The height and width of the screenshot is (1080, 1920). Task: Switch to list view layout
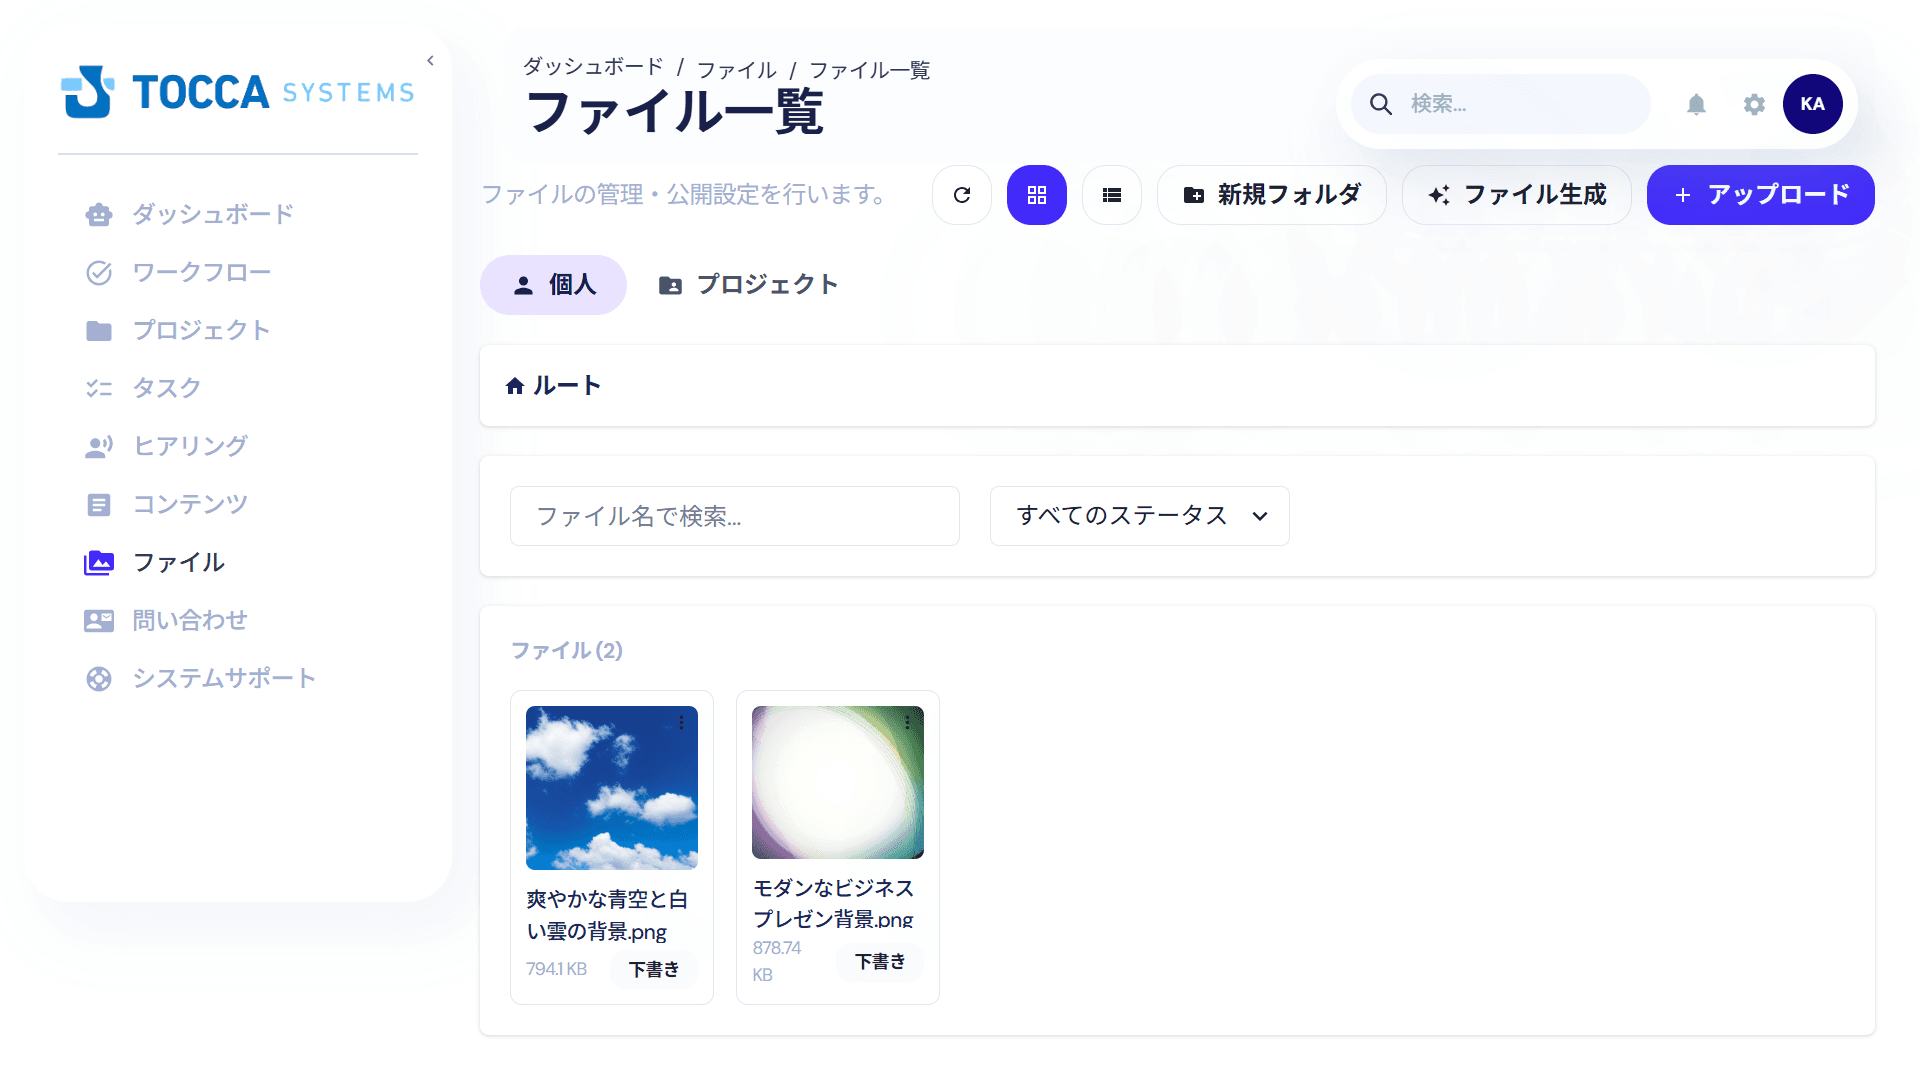point(1112,195)
